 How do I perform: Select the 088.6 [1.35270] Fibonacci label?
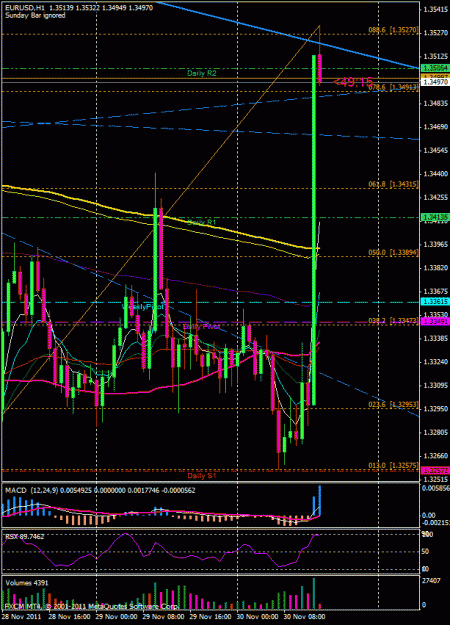[393, 30]
